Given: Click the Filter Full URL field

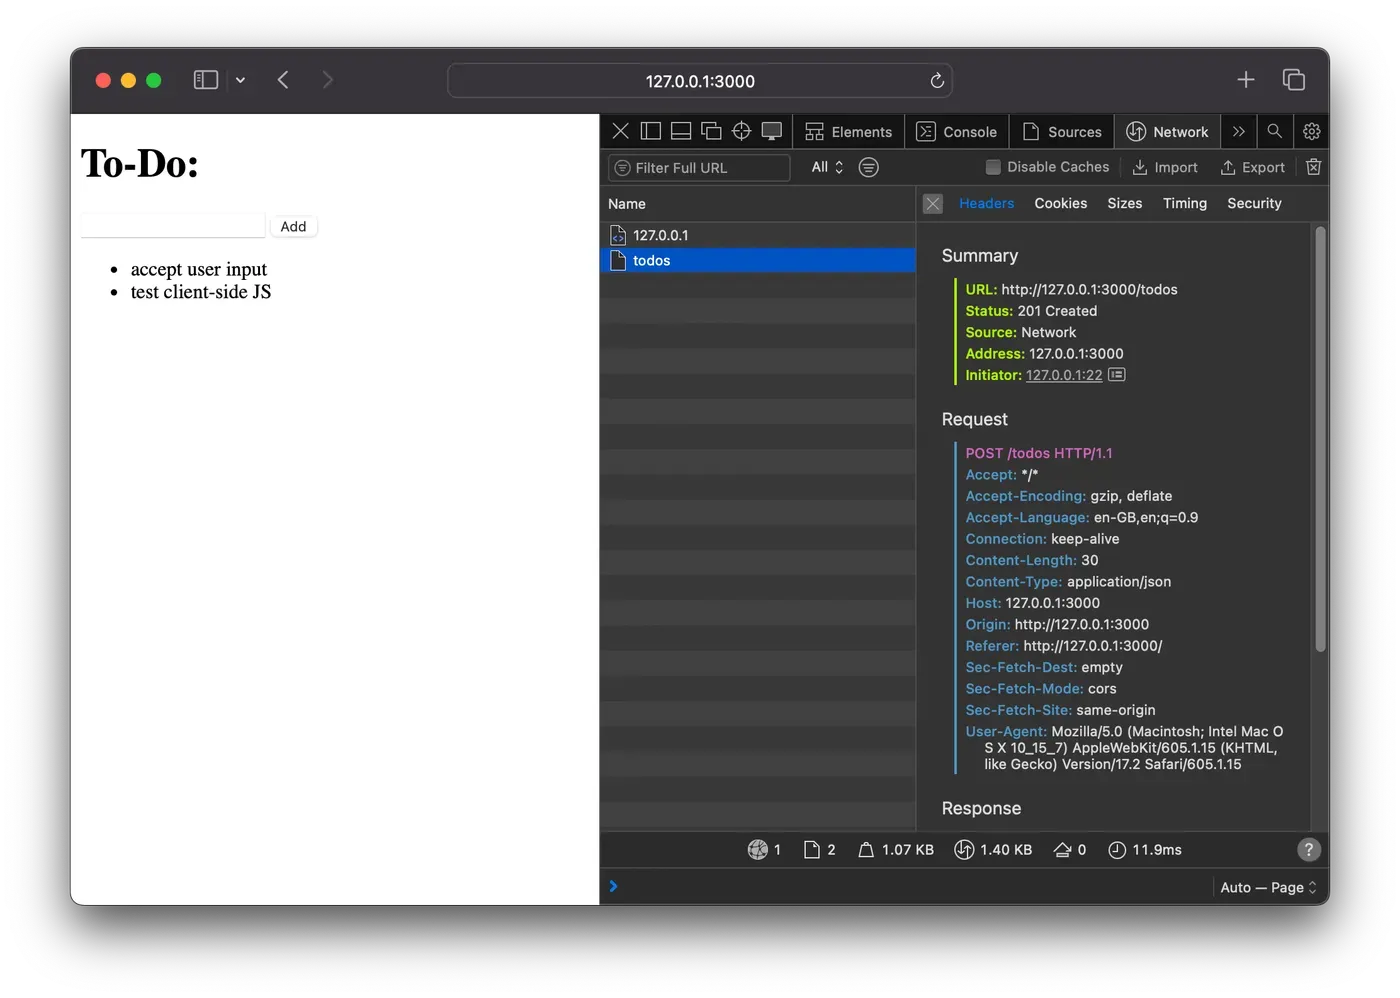Looking at the screenshot, I should coord(699,168).
